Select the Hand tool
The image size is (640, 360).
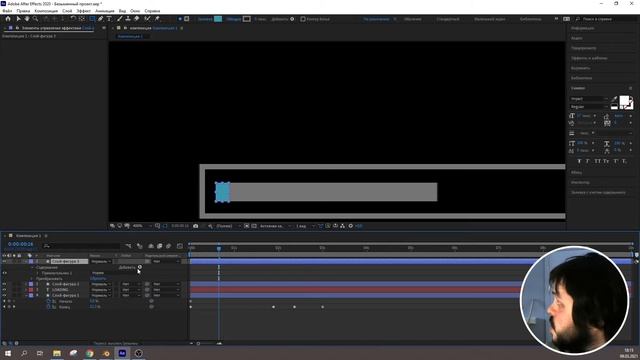point(27,19)
